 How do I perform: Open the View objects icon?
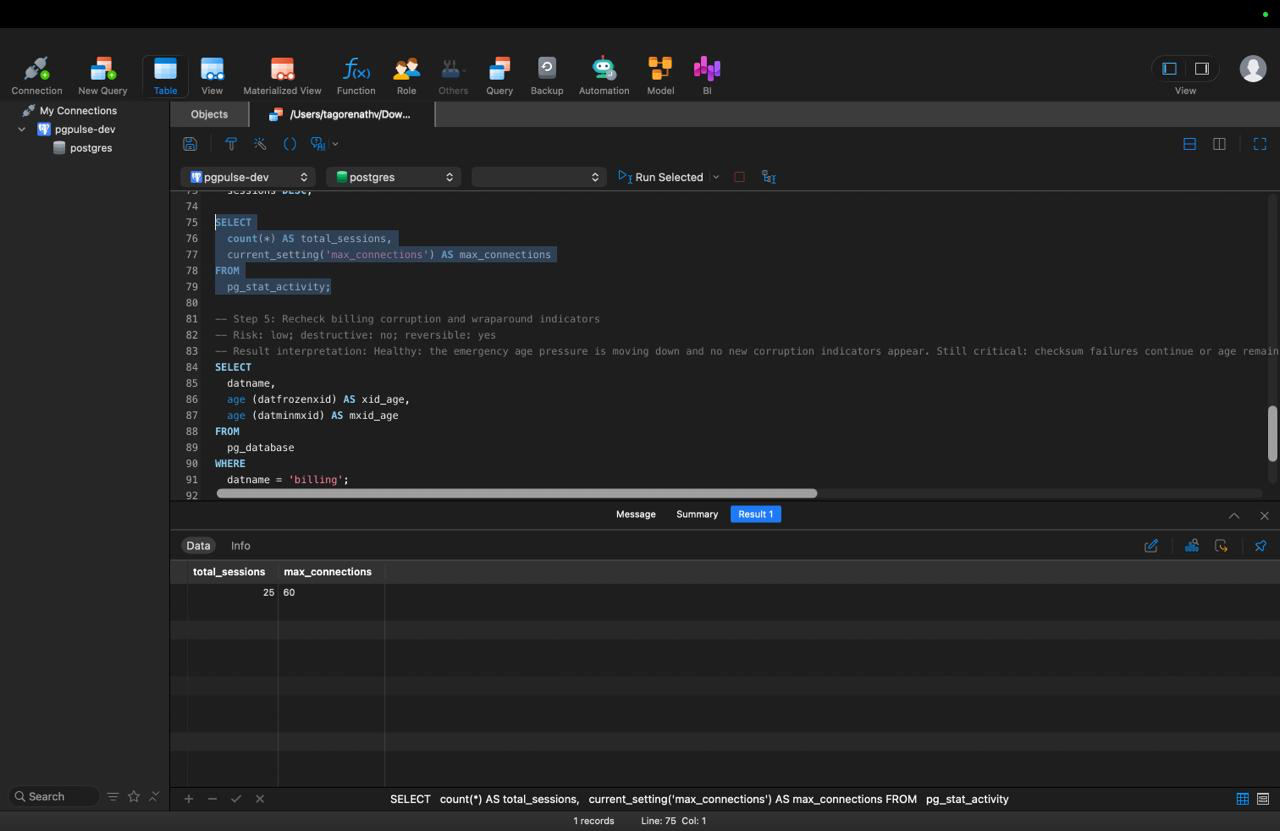pyautogui.click(x=212, y=76)
